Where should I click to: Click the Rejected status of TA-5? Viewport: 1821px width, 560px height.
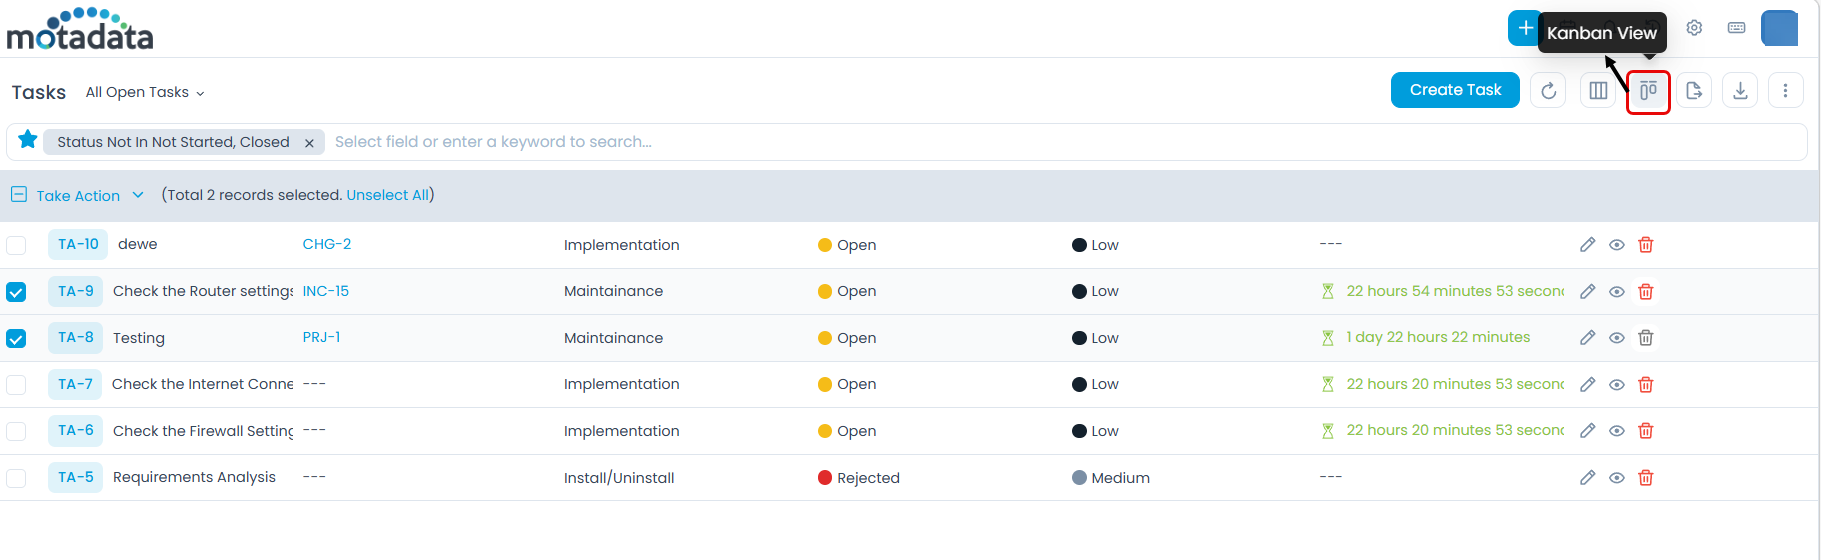pyautogui.click(x=859, y=478)
